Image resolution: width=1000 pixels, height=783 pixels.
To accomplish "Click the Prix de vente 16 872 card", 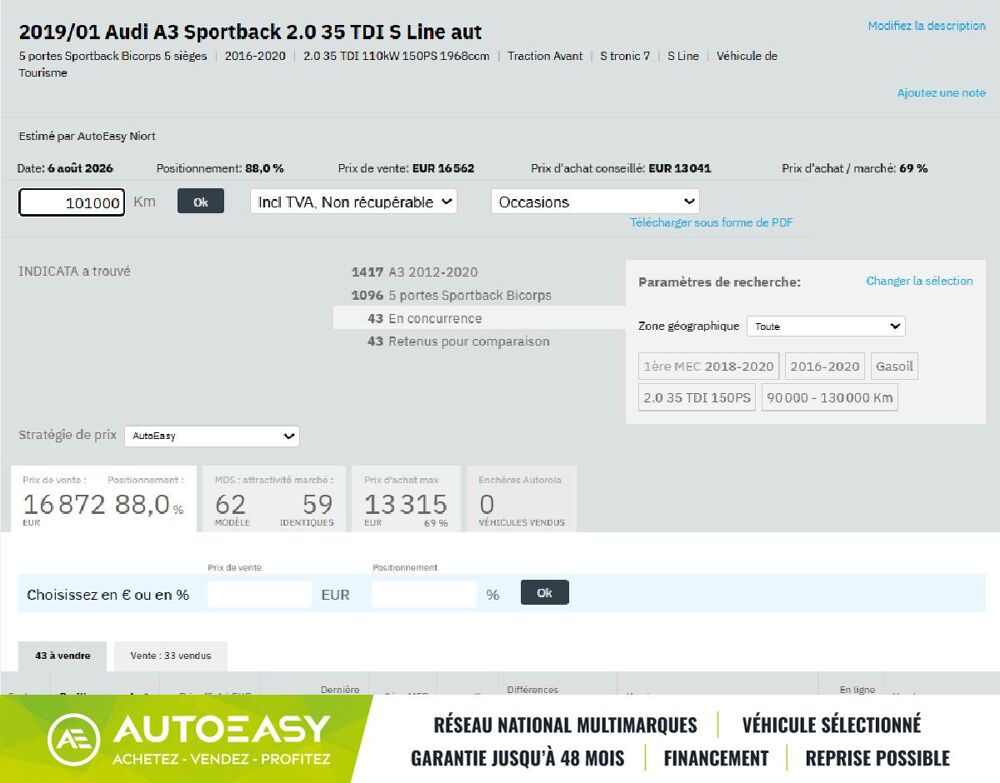I will (103, 499).
